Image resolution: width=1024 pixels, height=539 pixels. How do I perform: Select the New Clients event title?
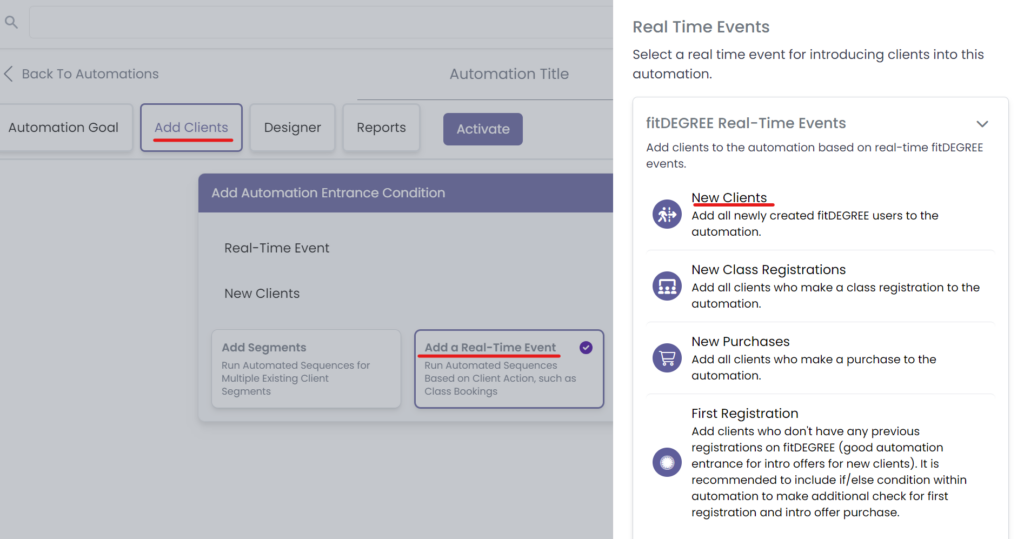(729, 198)
